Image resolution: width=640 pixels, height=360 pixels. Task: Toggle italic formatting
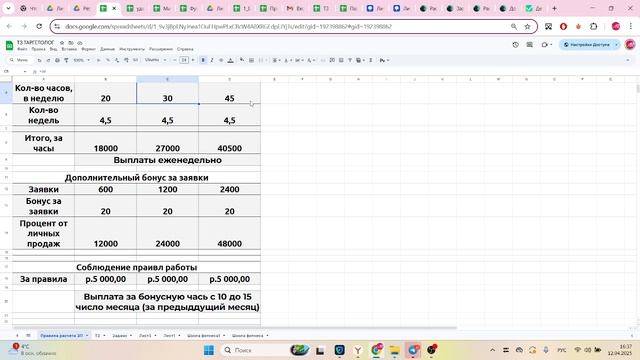click(212, 60)
